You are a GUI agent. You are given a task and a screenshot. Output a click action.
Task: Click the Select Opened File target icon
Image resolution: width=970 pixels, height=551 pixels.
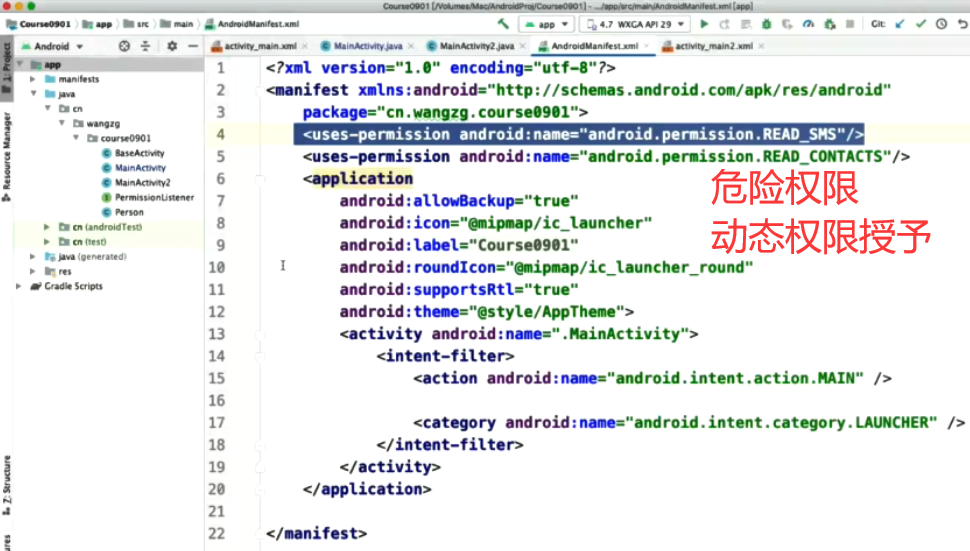coord(124,46)
